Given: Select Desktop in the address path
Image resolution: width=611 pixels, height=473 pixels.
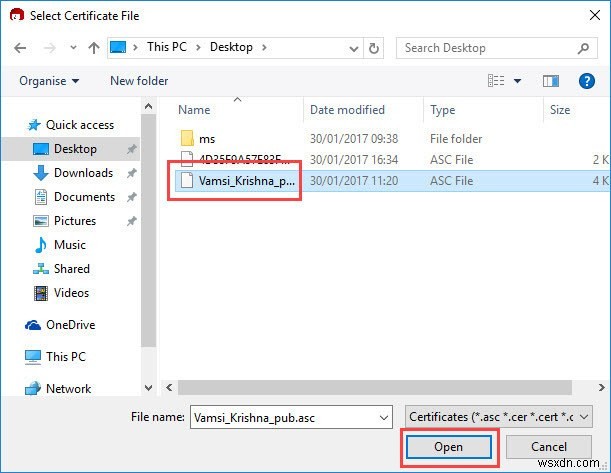Looking at the screenshot, I should point(231,47).
